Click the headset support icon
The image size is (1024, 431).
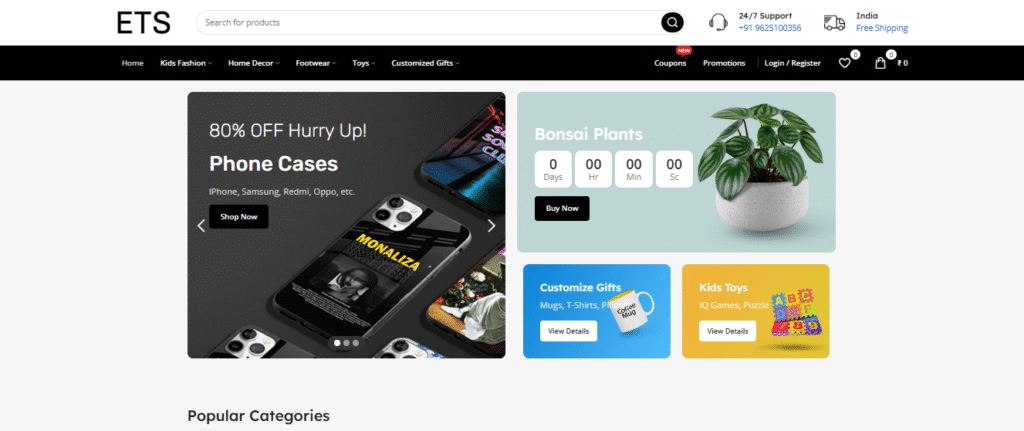(x=718, y=22)
